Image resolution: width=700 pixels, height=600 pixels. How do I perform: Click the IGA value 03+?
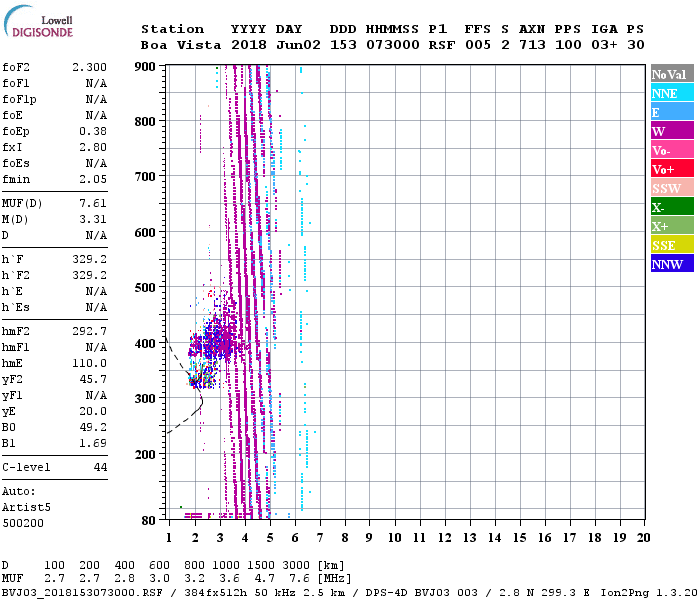point(604,45)
